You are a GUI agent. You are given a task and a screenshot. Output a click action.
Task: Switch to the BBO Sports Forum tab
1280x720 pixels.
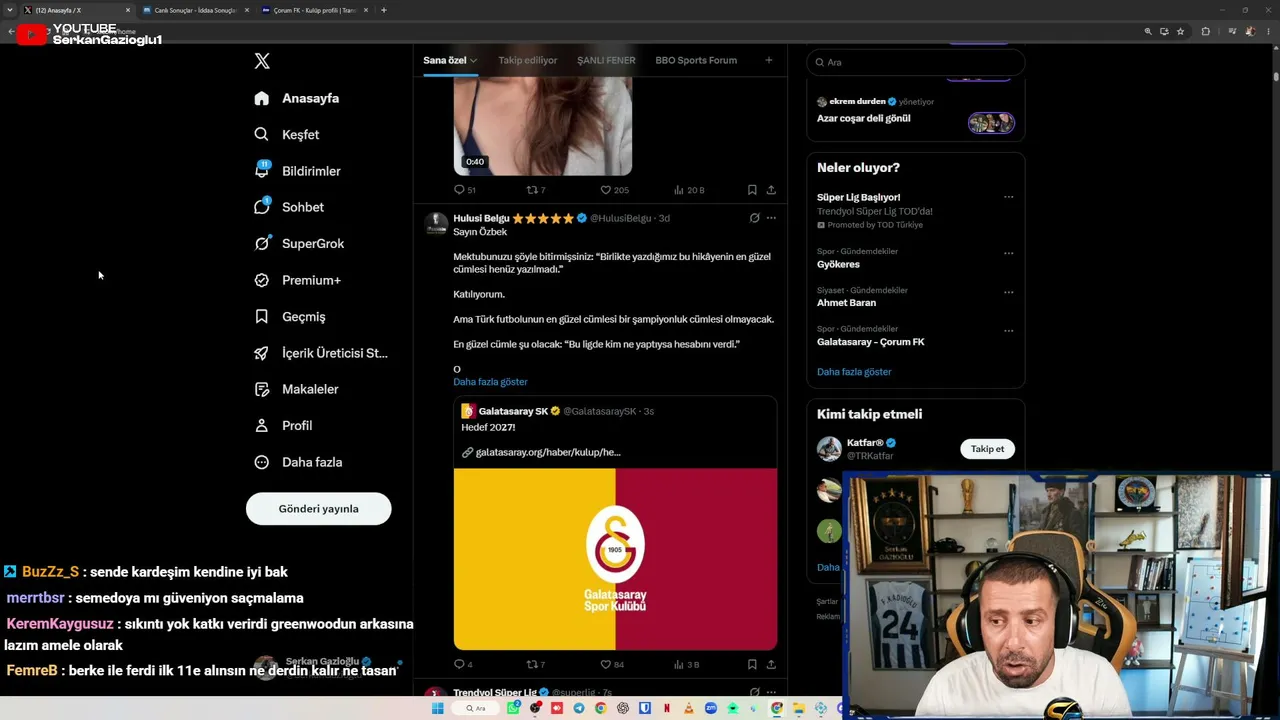[x=696, y=60]
